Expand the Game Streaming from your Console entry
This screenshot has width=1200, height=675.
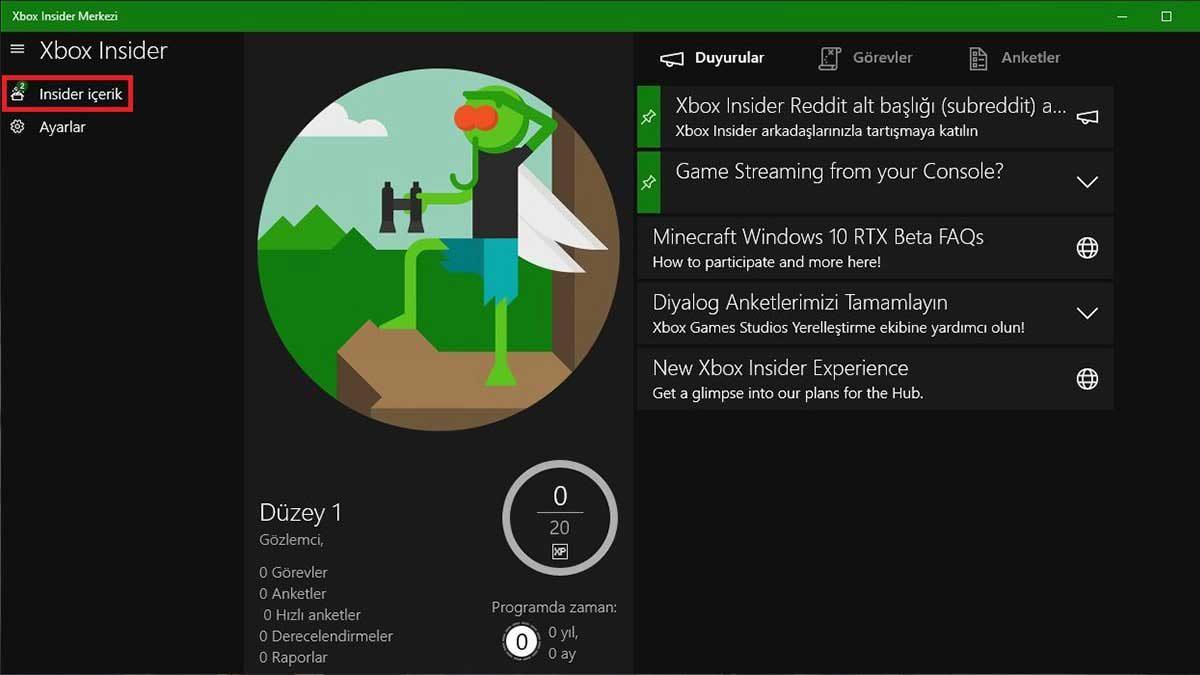1086,182
